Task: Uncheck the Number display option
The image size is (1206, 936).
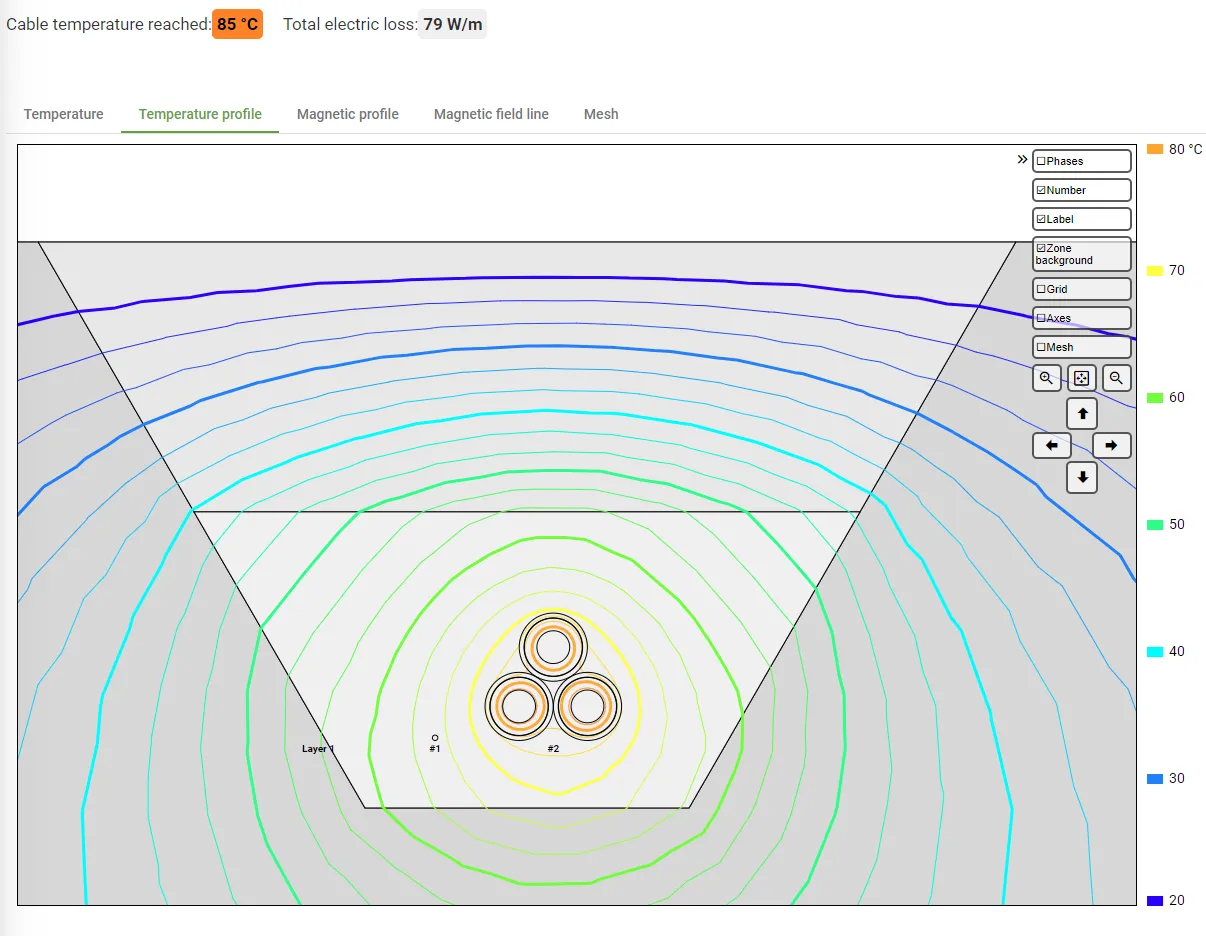Action: 1041,190
